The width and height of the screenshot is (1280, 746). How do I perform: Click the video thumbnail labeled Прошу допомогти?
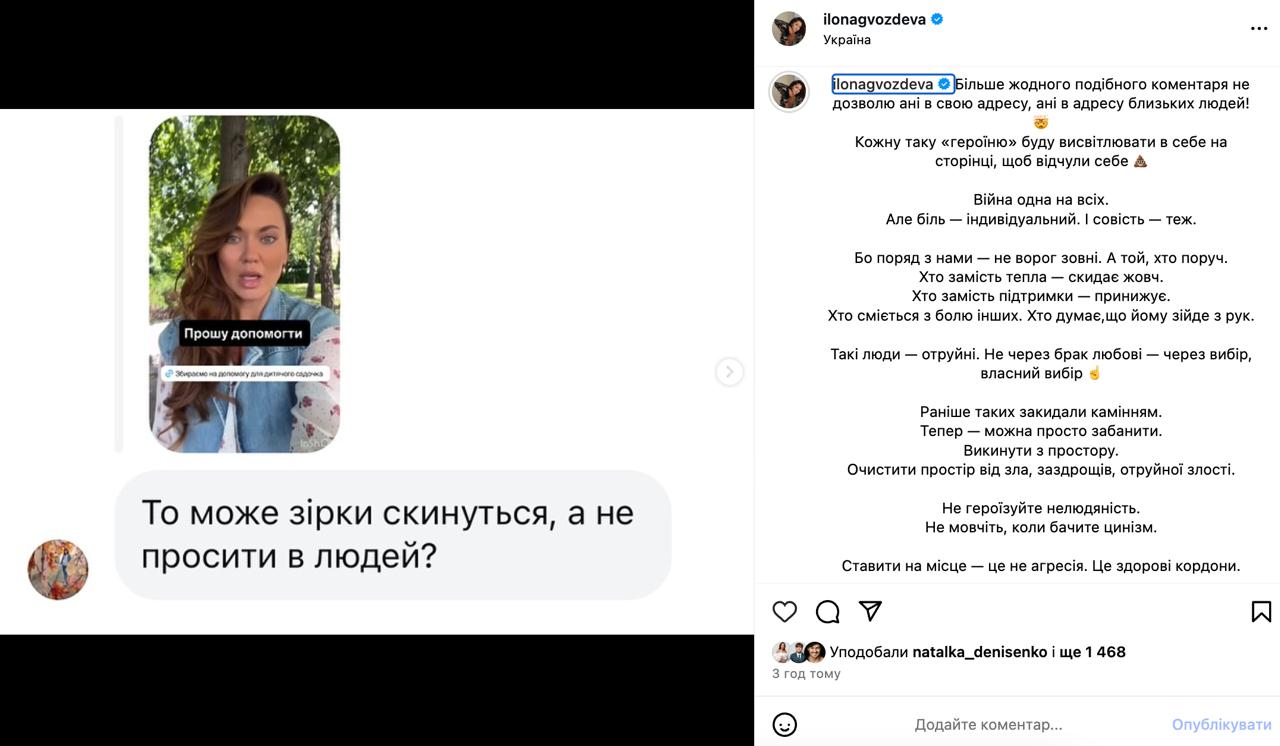click(x=244, y=284)
